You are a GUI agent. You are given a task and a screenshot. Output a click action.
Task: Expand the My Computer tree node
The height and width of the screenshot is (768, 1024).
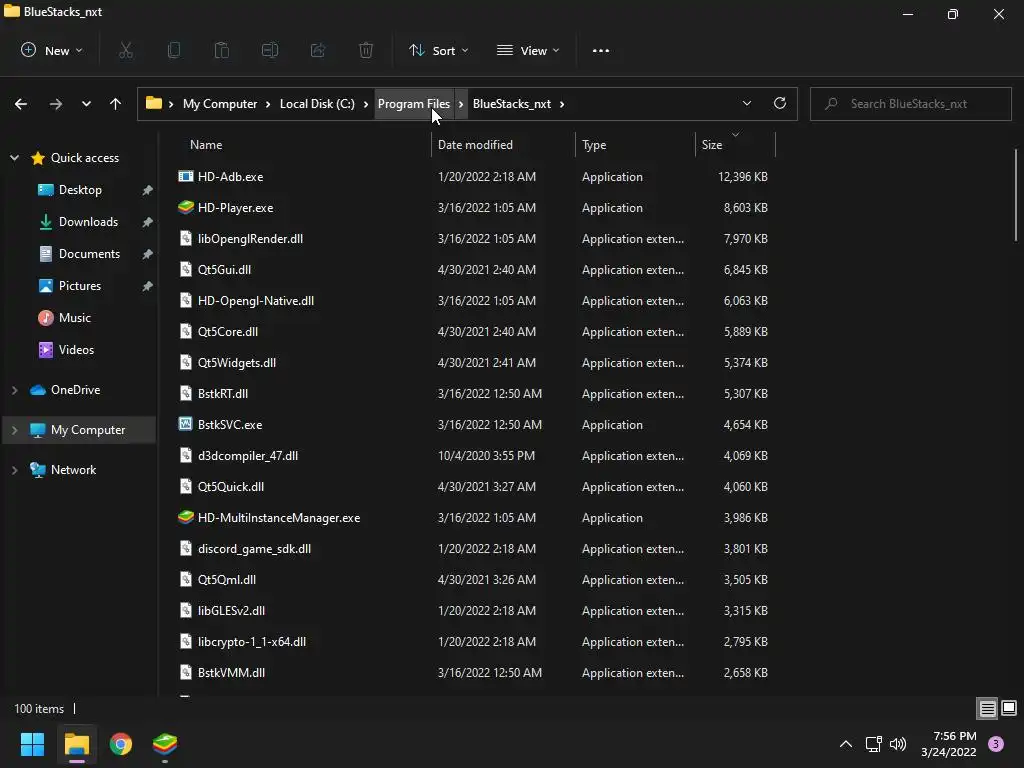pyautogui.click(x=14, y=430)
